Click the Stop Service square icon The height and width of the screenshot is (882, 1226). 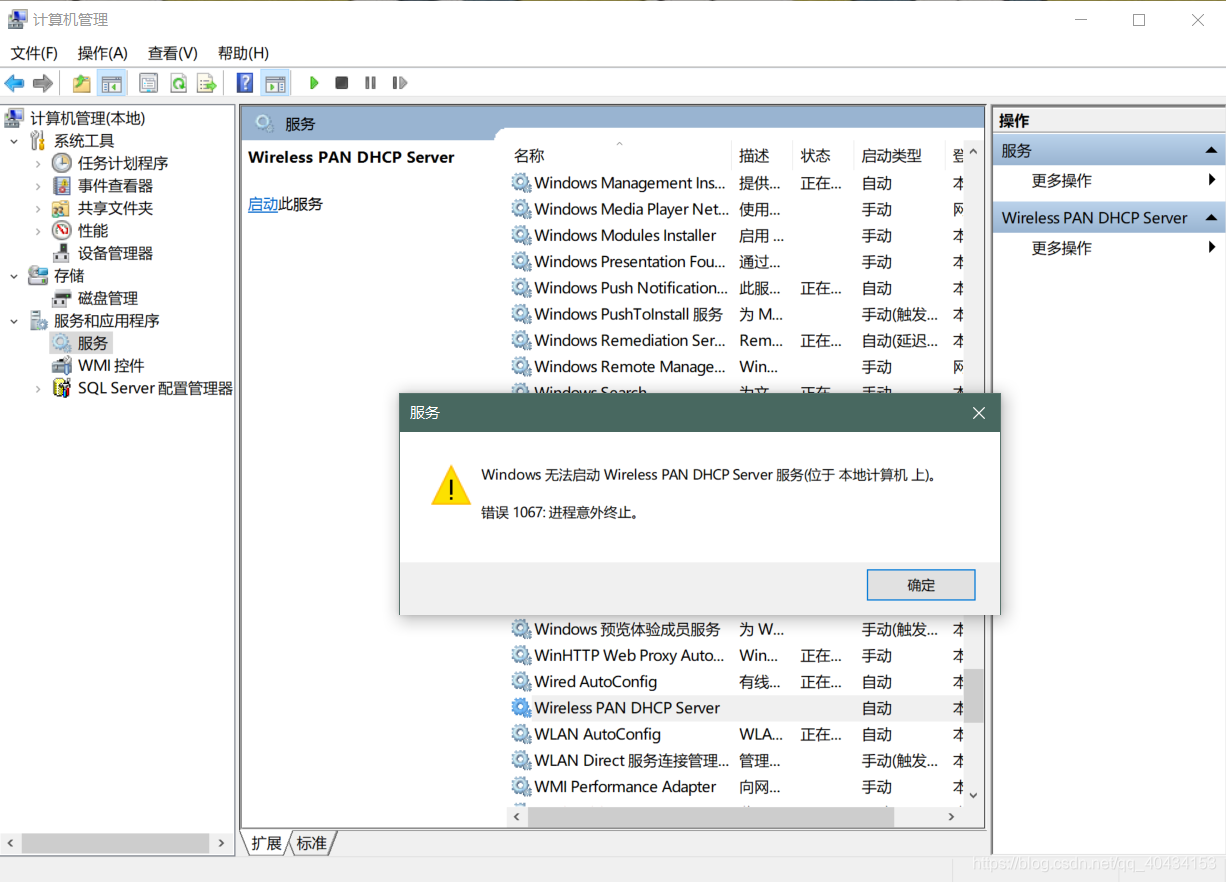click(342, 83)
